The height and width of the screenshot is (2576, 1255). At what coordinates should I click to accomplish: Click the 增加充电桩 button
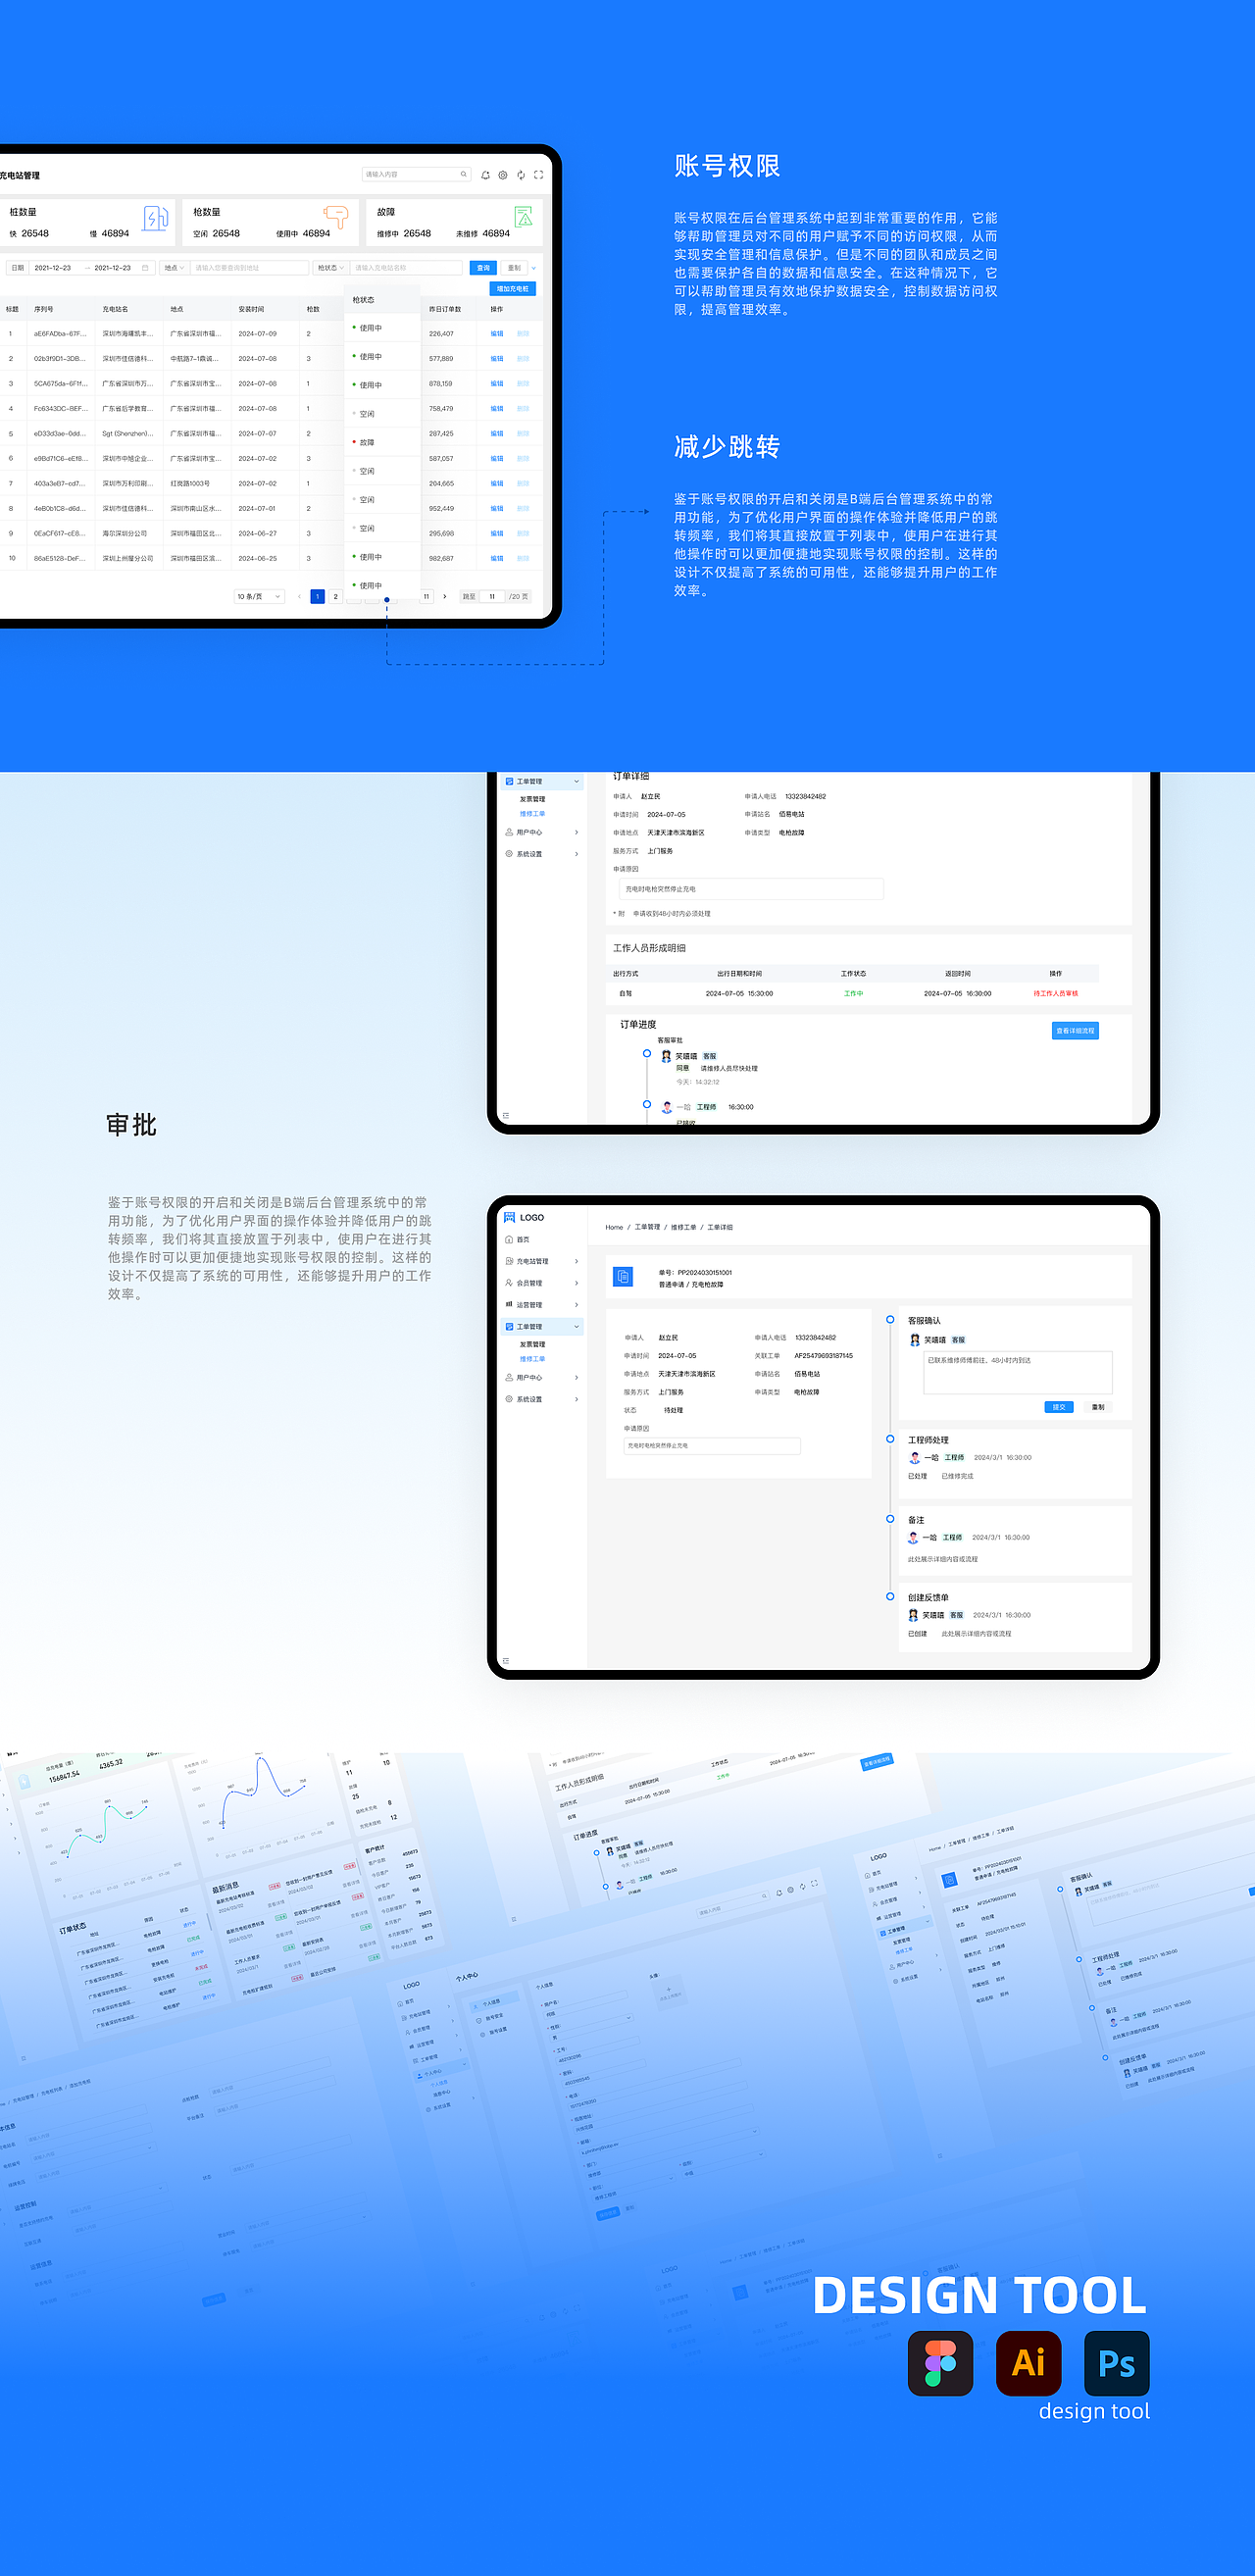tap(513, 289)
